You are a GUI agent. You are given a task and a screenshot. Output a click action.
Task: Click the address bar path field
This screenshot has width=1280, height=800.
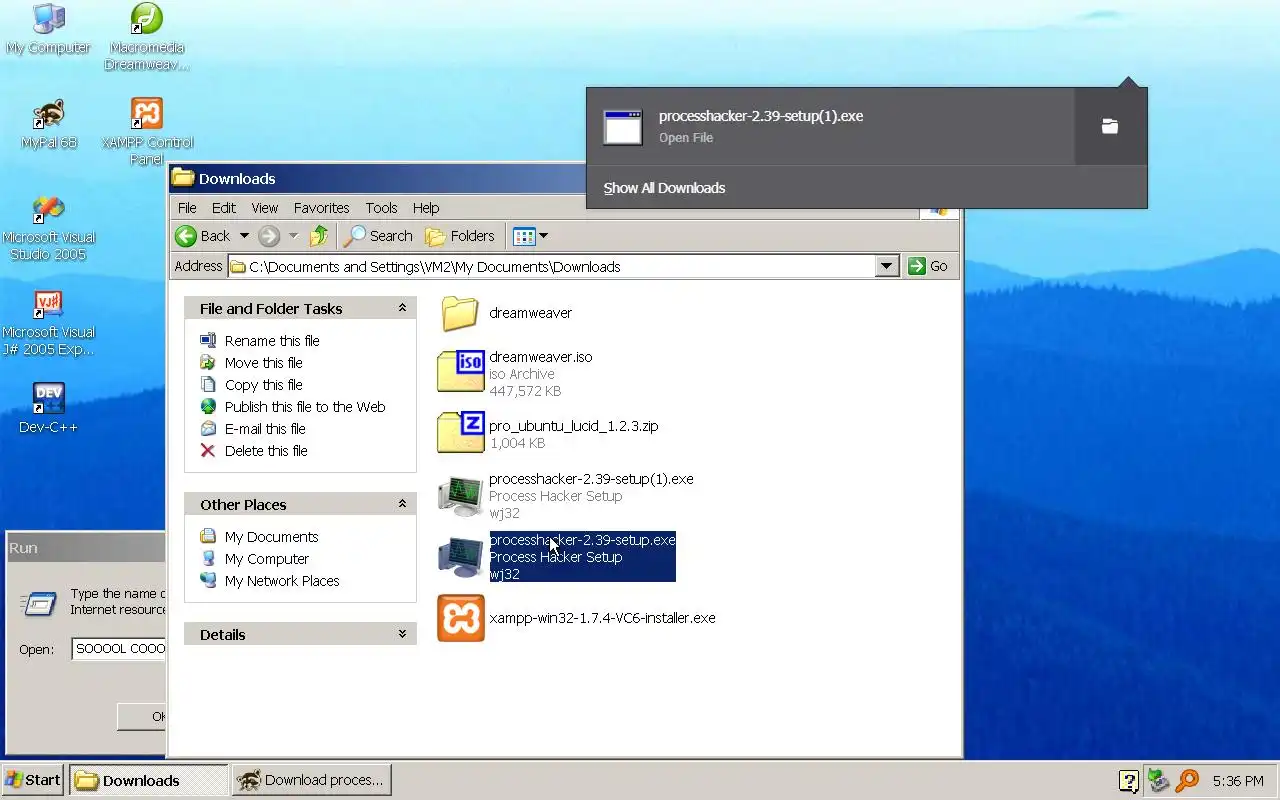coord(552,266)
